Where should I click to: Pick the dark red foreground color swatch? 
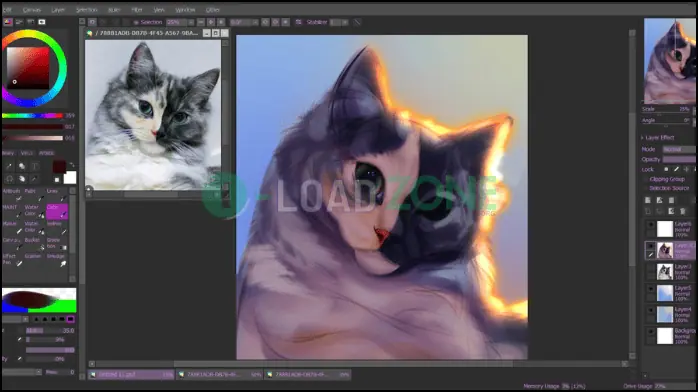tap(59, 166)
